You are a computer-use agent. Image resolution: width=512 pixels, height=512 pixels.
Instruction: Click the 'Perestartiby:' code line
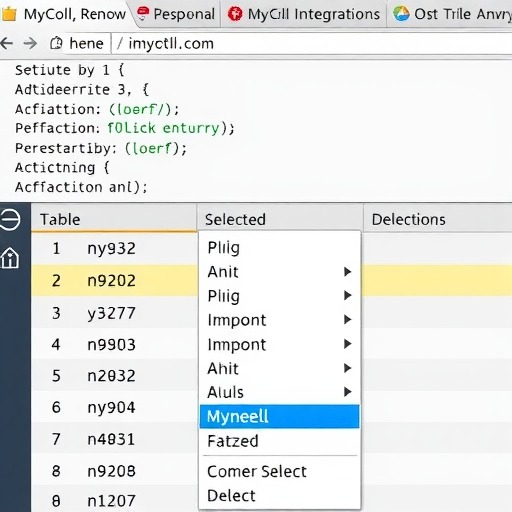pos(101,148)
